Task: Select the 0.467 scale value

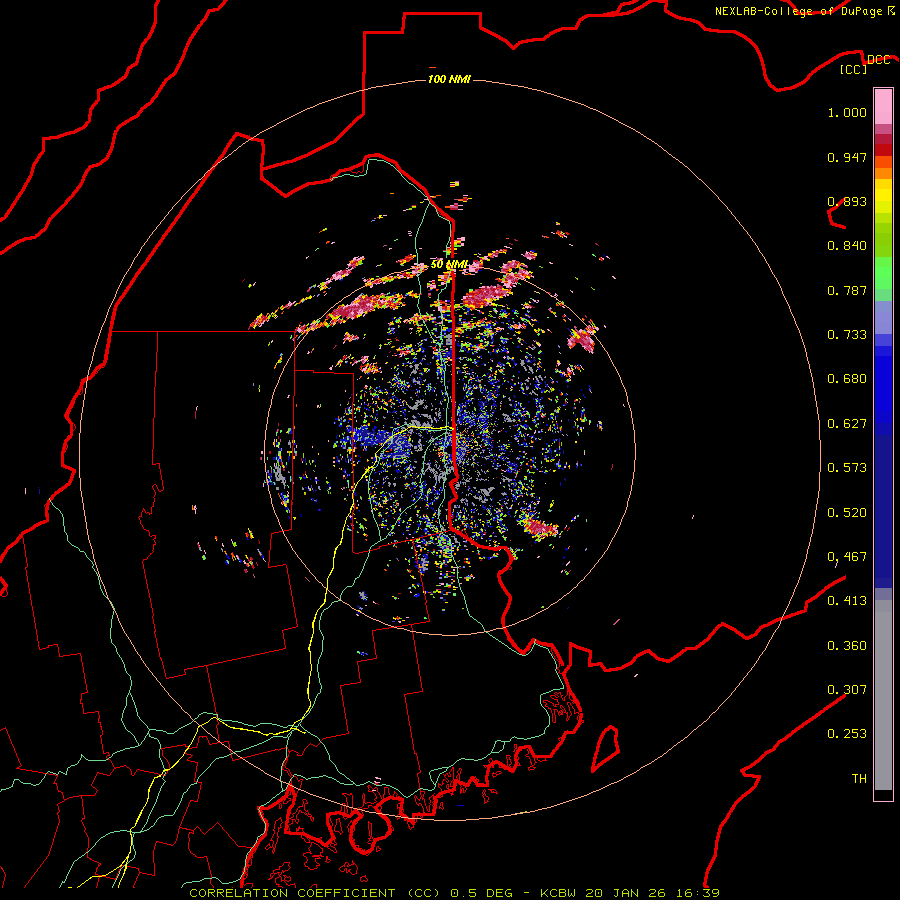Action: click(847, 557)
